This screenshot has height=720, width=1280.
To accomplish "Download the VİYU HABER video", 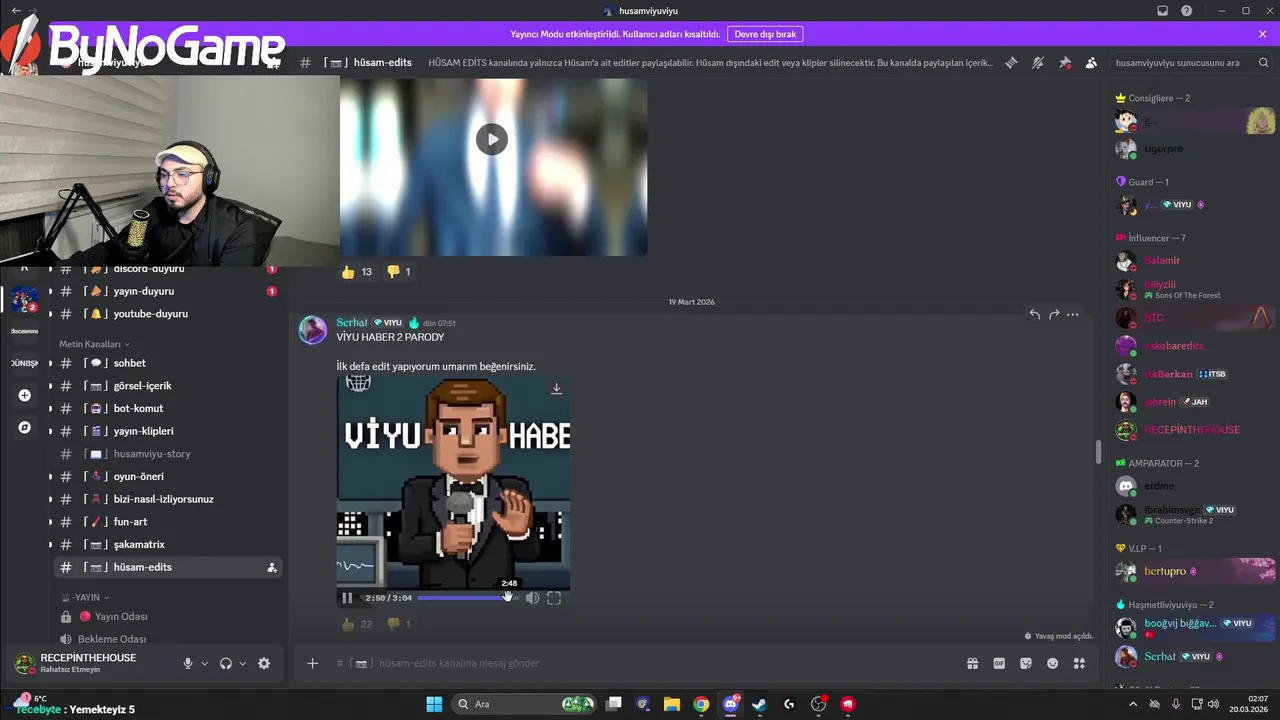I will (556, 388).
